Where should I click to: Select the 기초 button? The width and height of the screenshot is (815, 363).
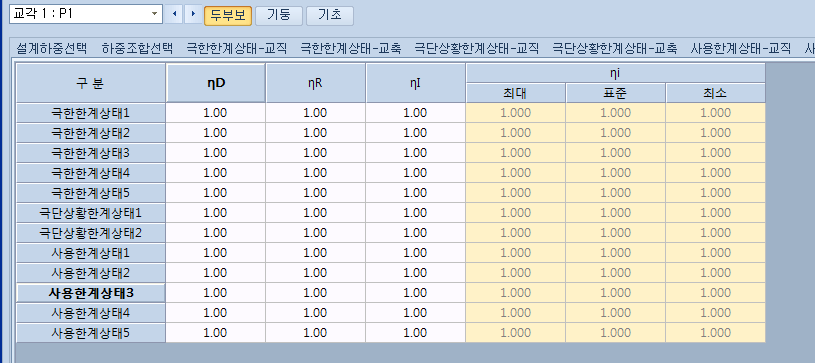[330, 15]
